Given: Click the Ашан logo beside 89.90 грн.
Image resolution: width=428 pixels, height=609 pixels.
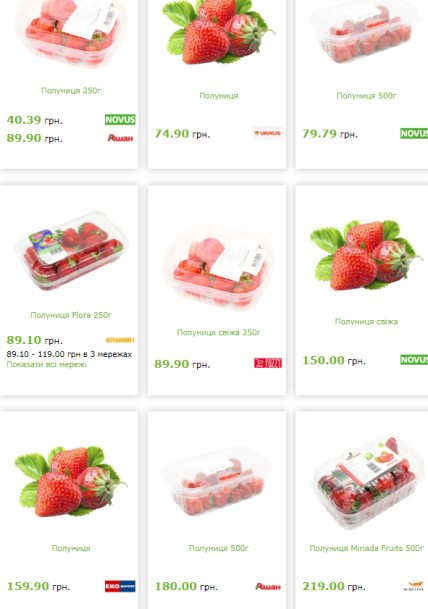Looking at the screenshot, I should click(x=120, y=138).
